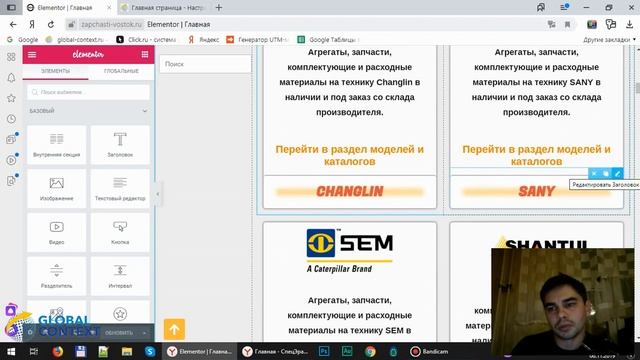Click the ОБНОВИТЬ update button

click(119, 333)
